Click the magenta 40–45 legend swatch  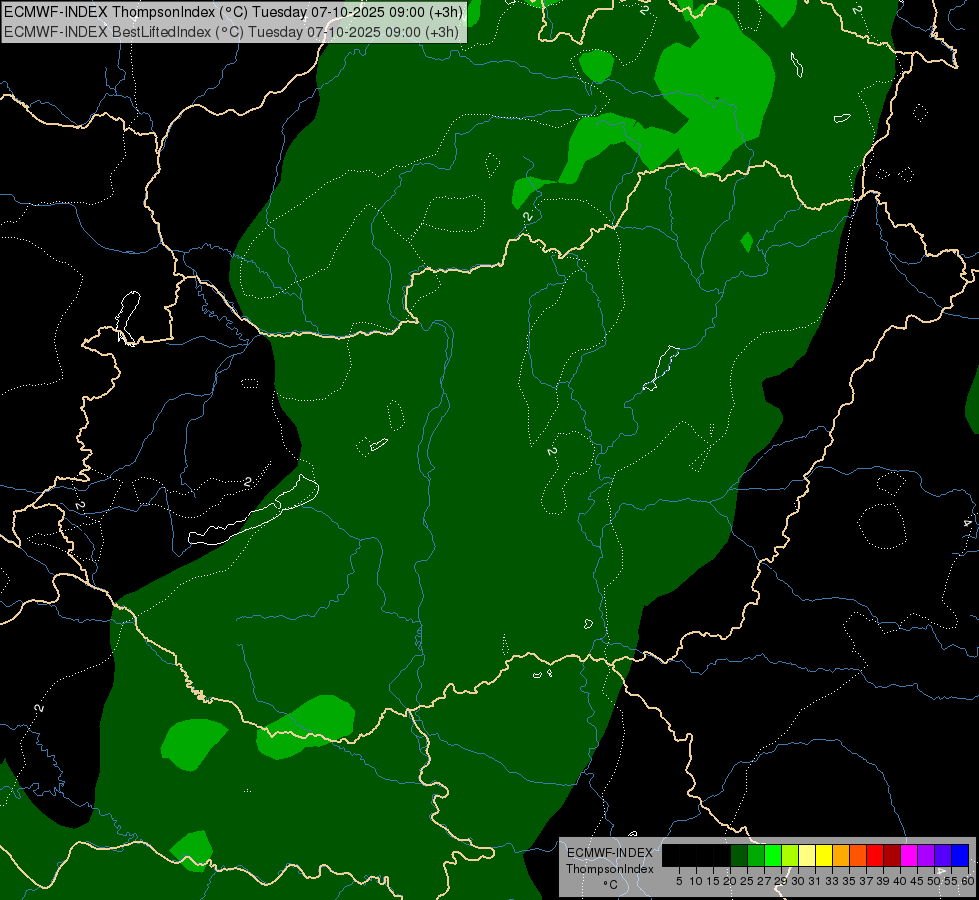[x=909, y=855]
